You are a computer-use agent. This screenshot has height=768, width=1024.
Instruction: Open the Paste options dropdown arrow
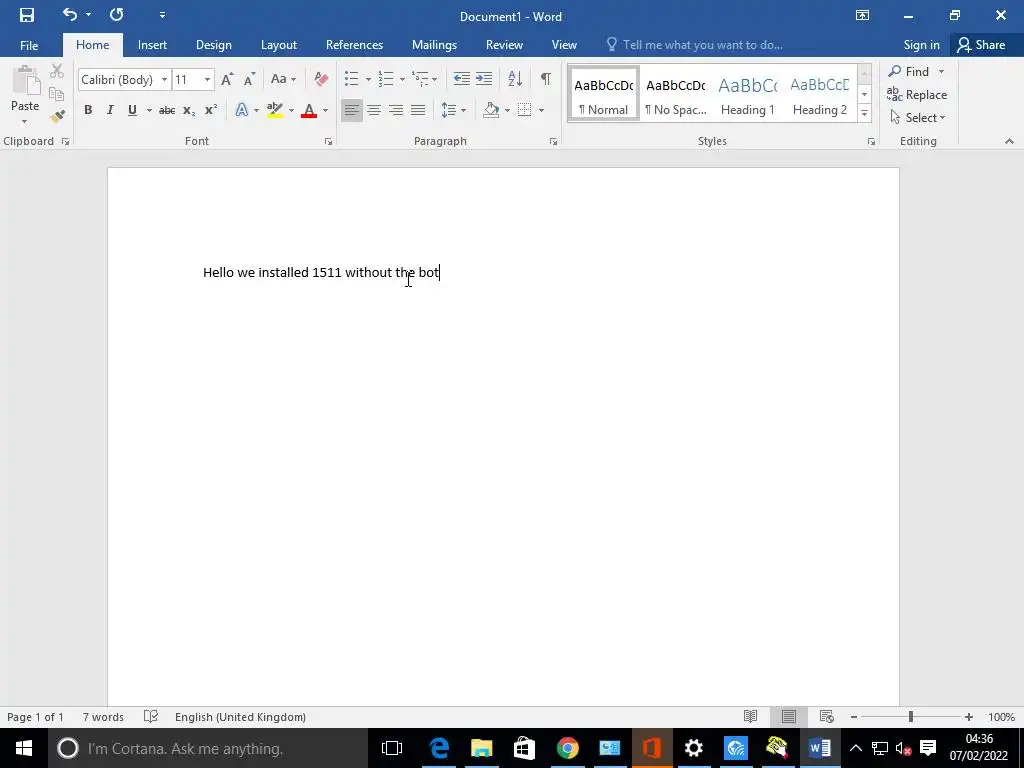tap(25, 121)
